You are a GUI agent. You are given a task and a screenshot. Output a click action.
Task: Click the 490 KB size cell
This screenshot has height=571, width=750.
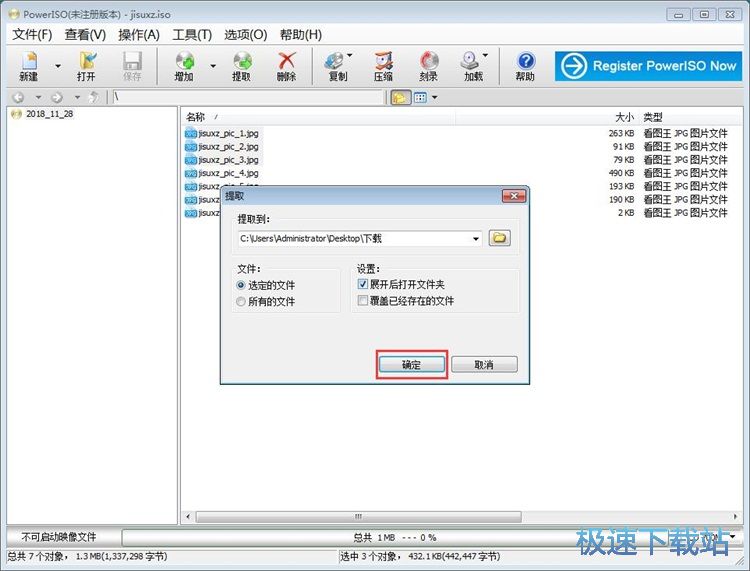click(x=621, y=173)
